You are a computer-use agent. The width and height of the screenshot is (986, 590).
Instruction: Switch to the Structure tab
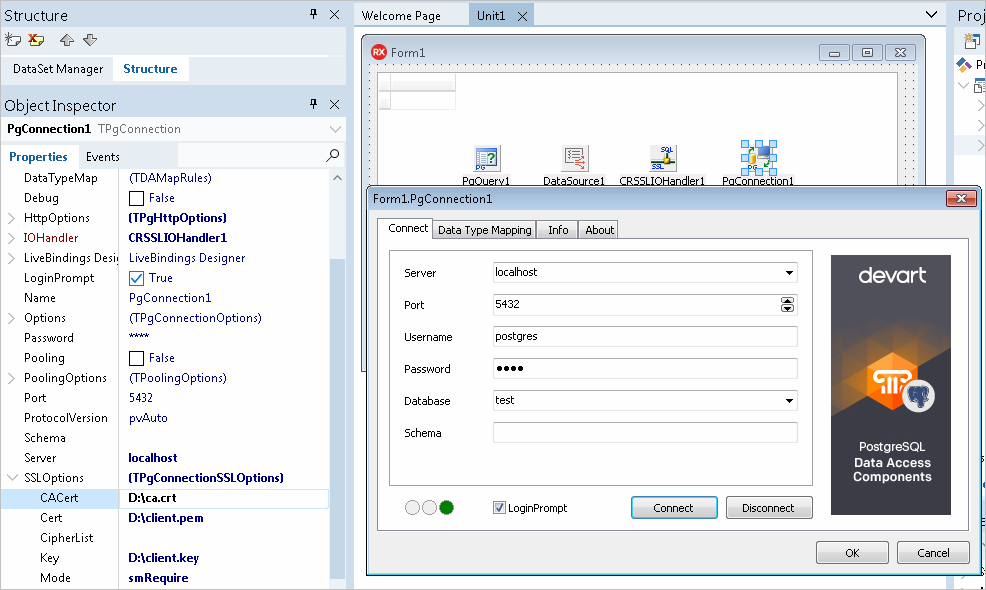coord(150,69)
